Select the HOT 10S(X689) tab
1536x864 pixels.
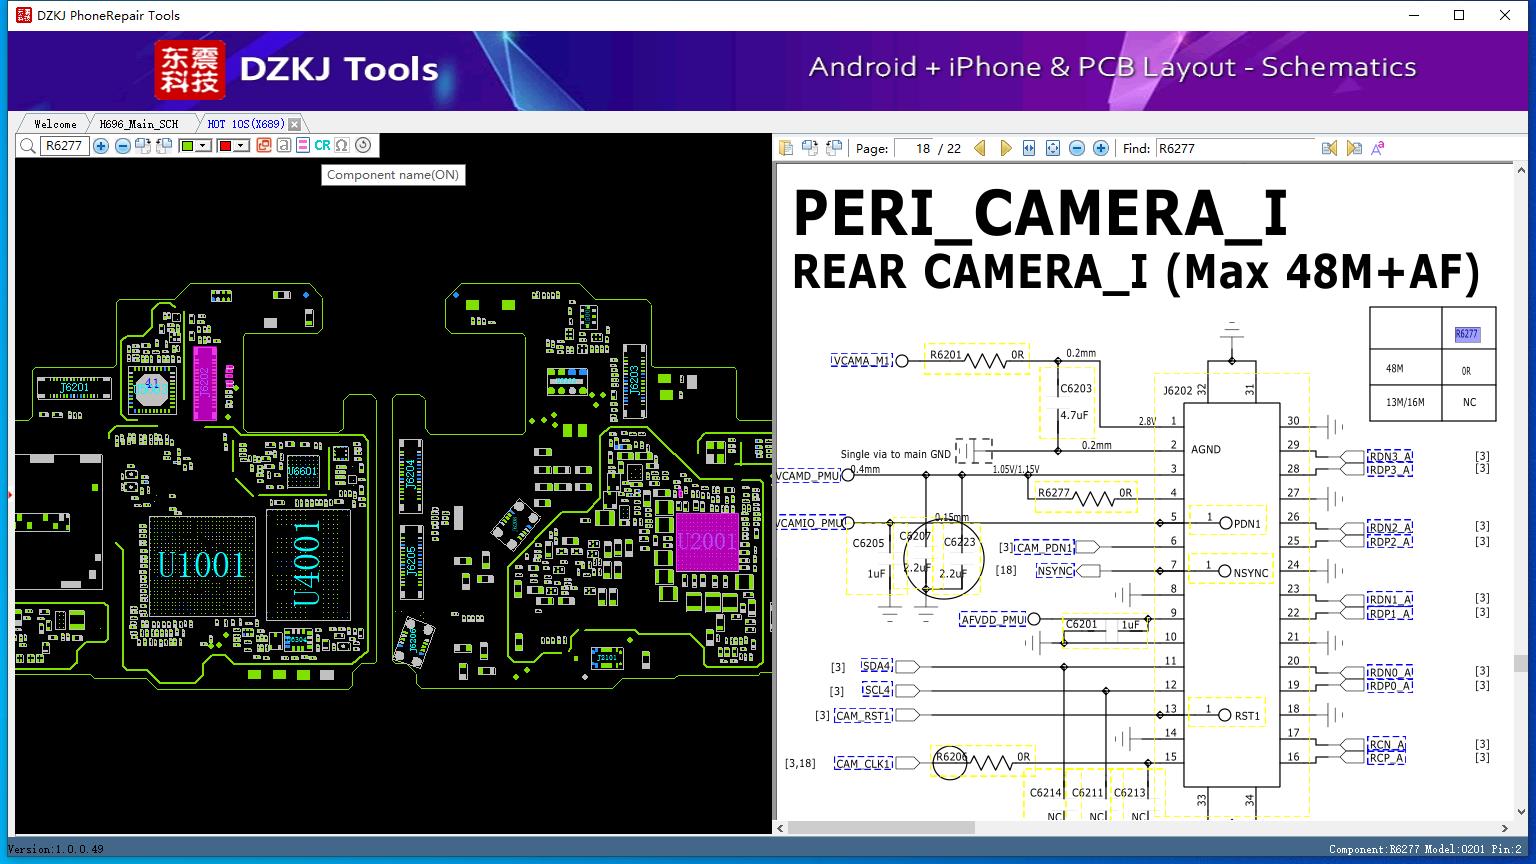[x=246, y=124]
